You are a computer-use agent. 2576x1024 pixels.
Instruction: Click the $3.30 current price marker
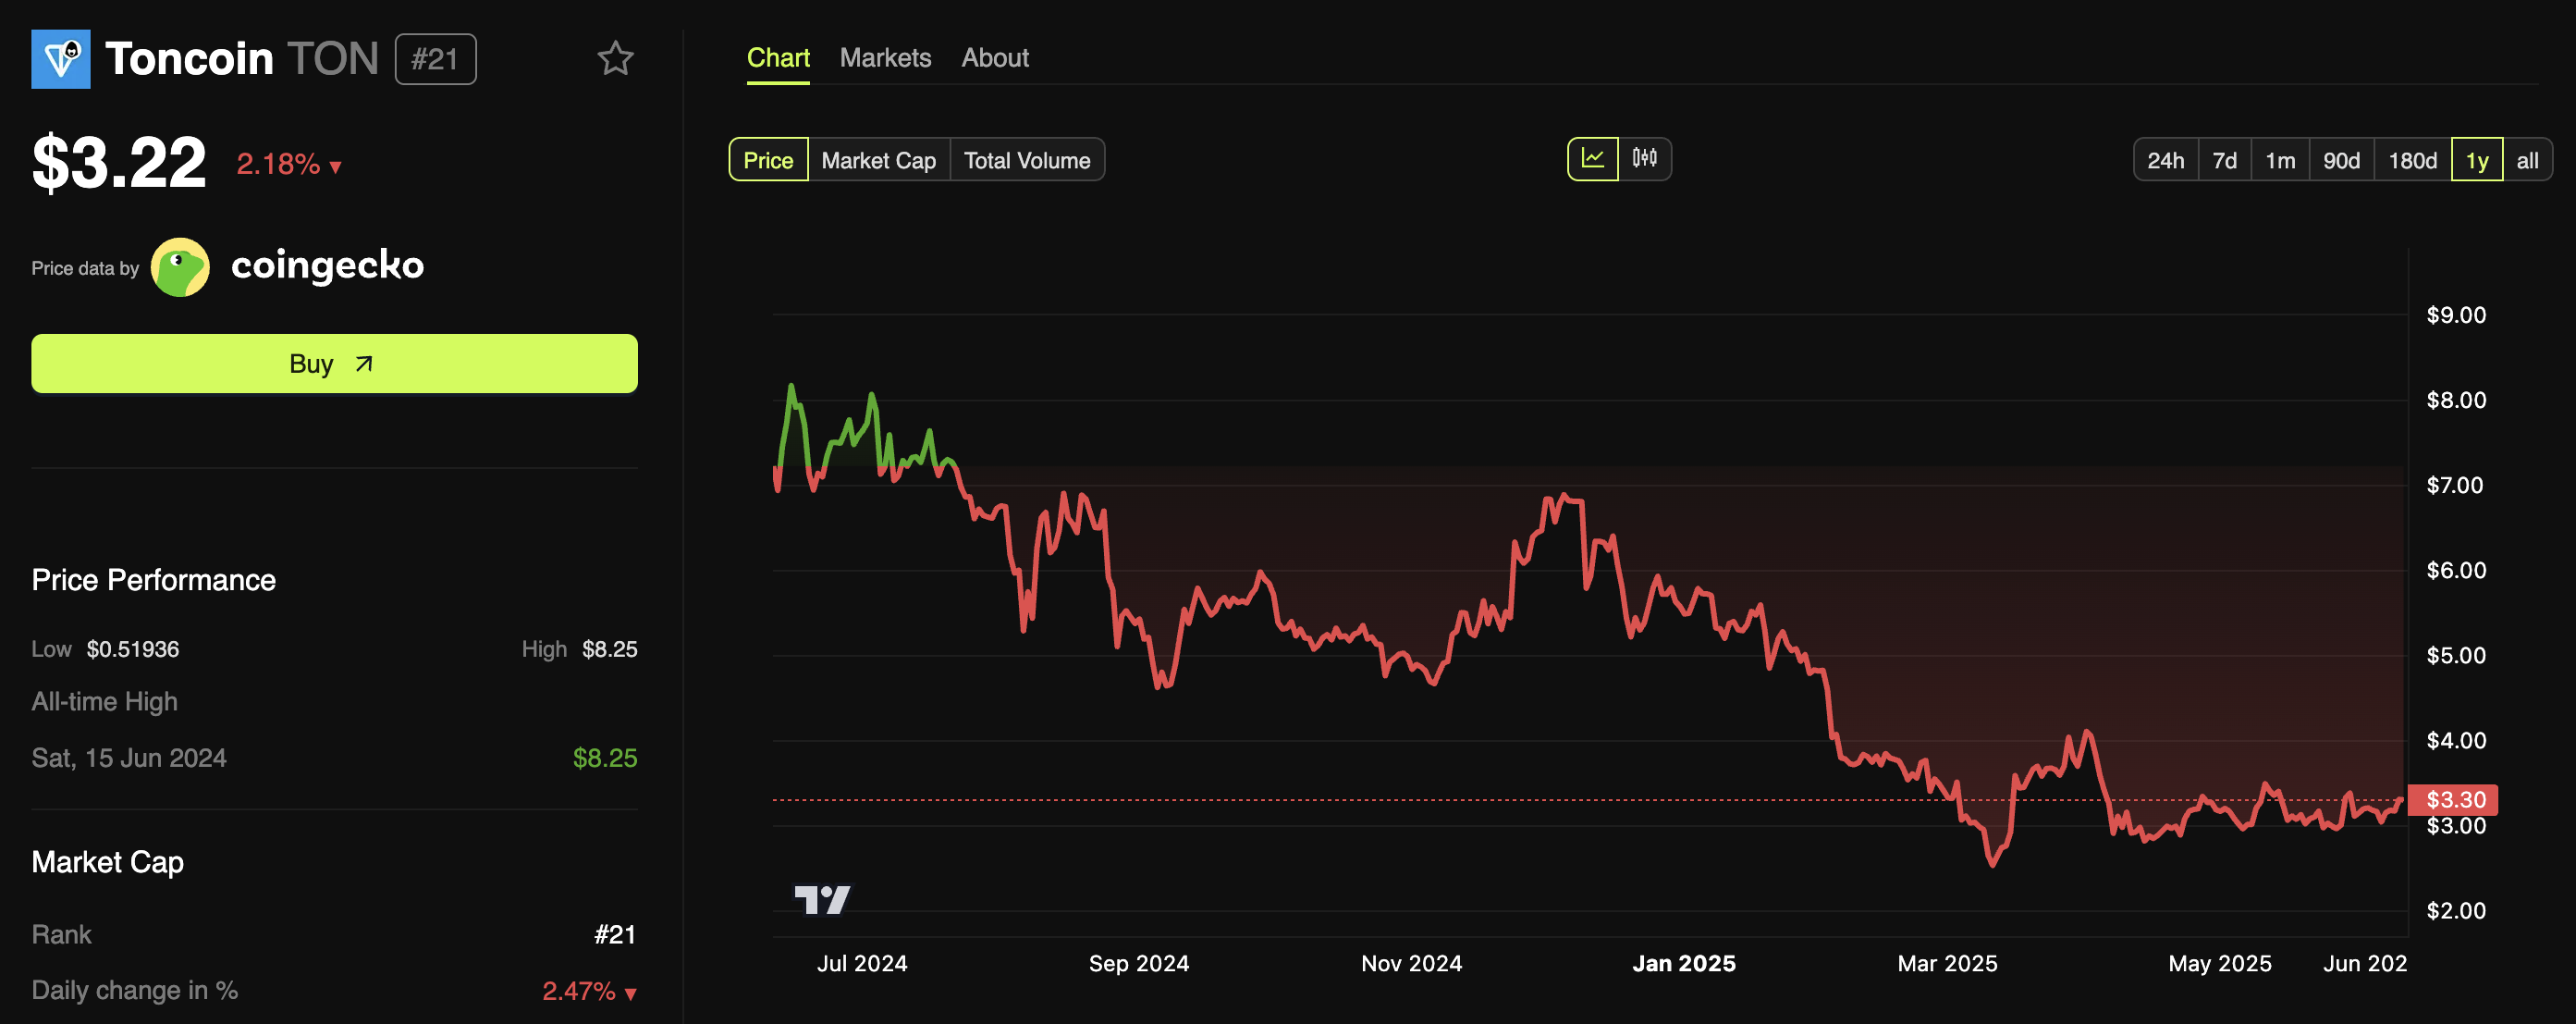pos(2453,799)
